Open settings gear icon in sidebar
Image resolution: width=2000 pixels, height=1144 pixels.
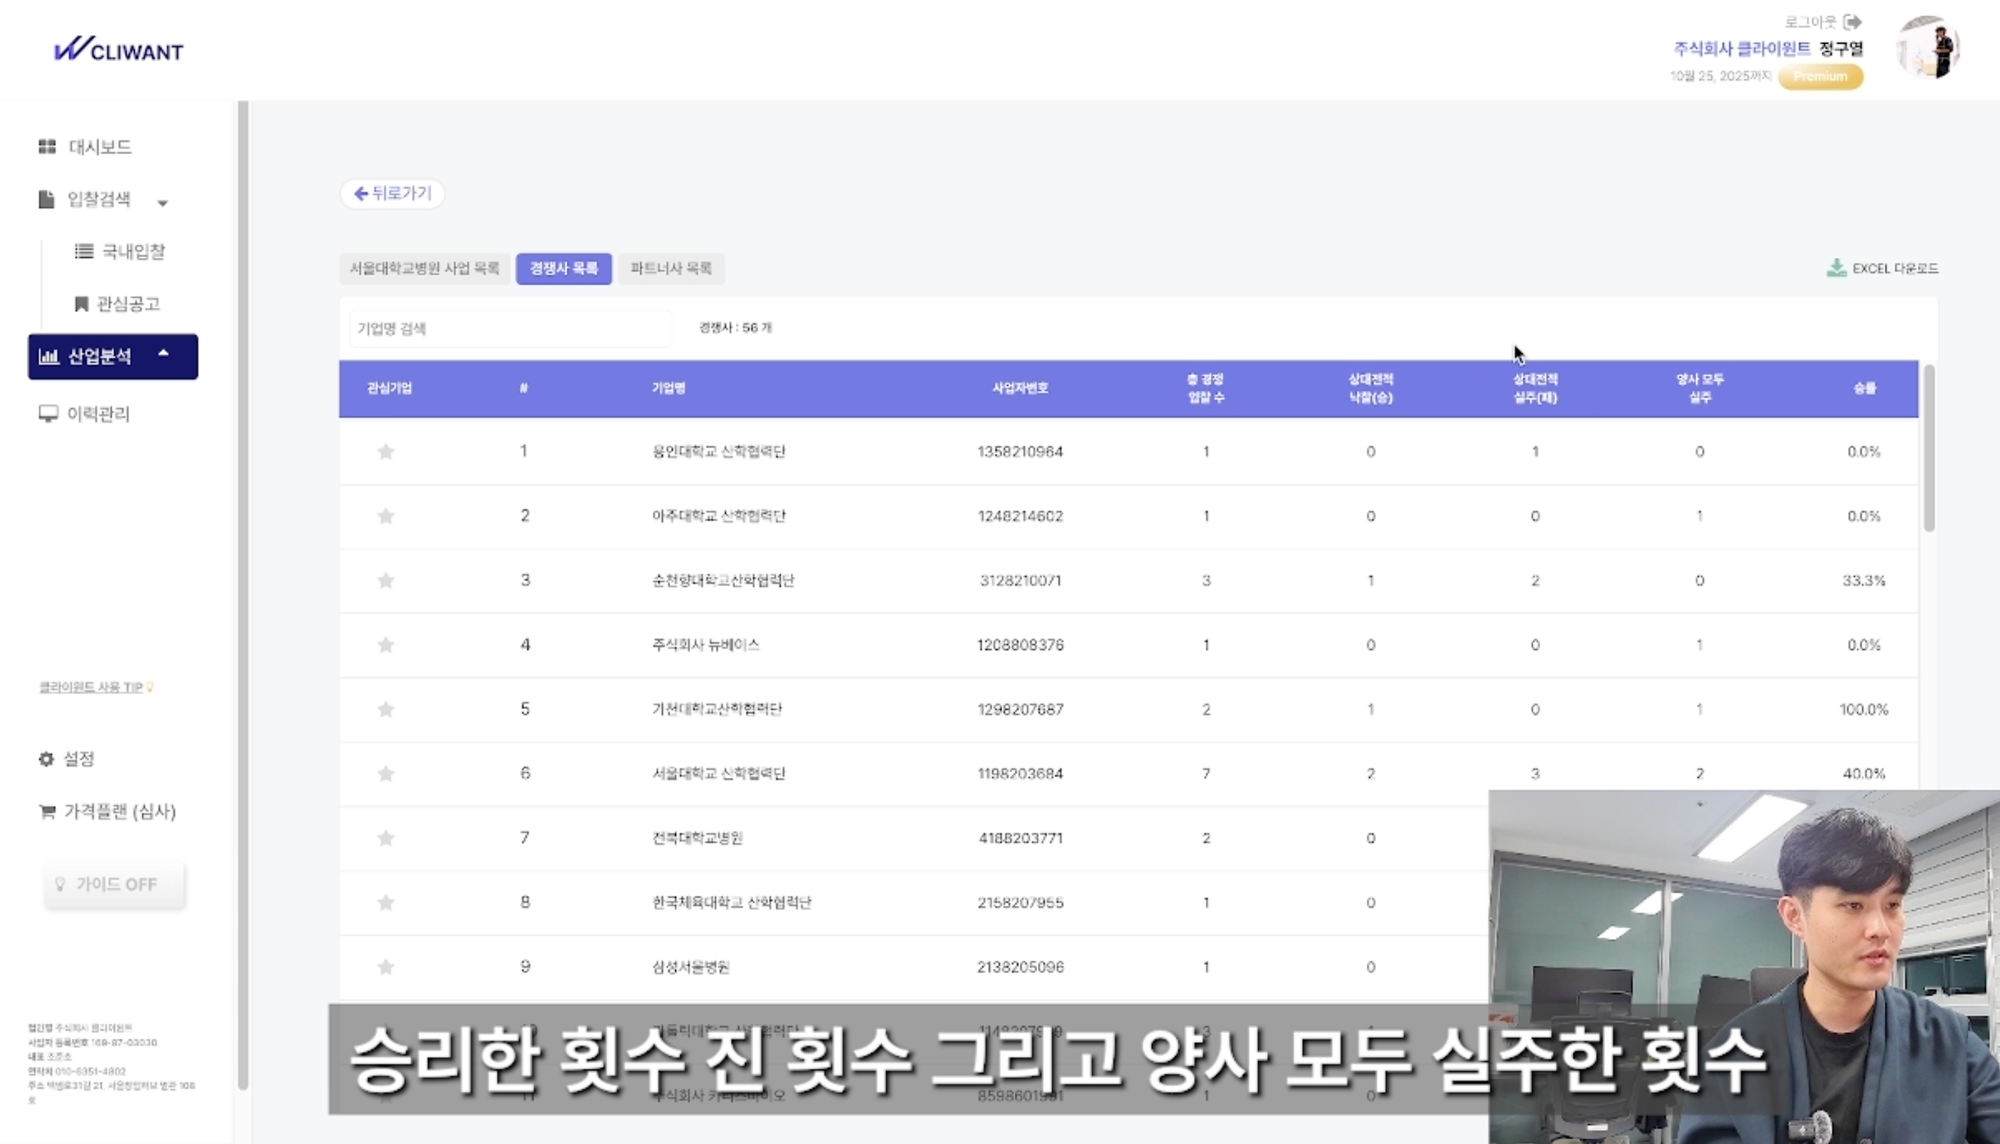click(46, 759)
